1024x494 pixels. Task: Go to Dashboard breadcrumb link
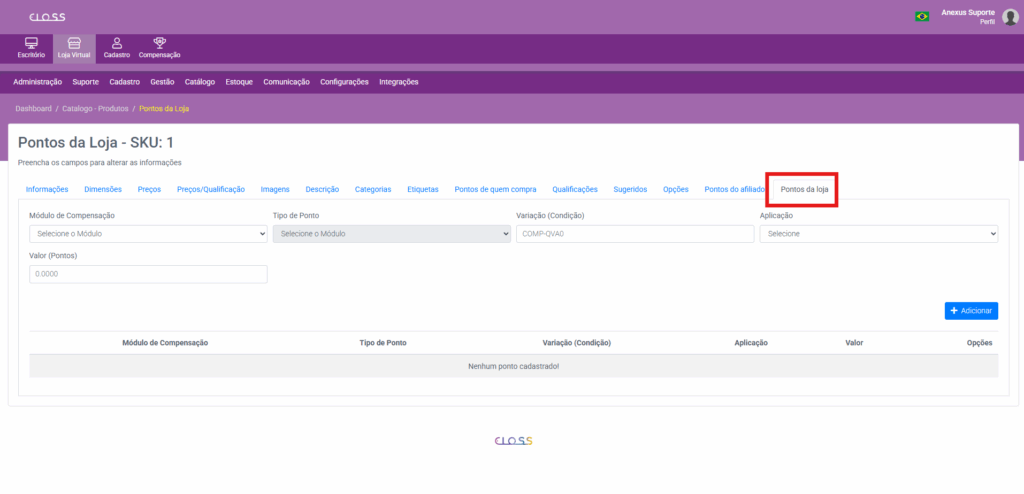33,108
